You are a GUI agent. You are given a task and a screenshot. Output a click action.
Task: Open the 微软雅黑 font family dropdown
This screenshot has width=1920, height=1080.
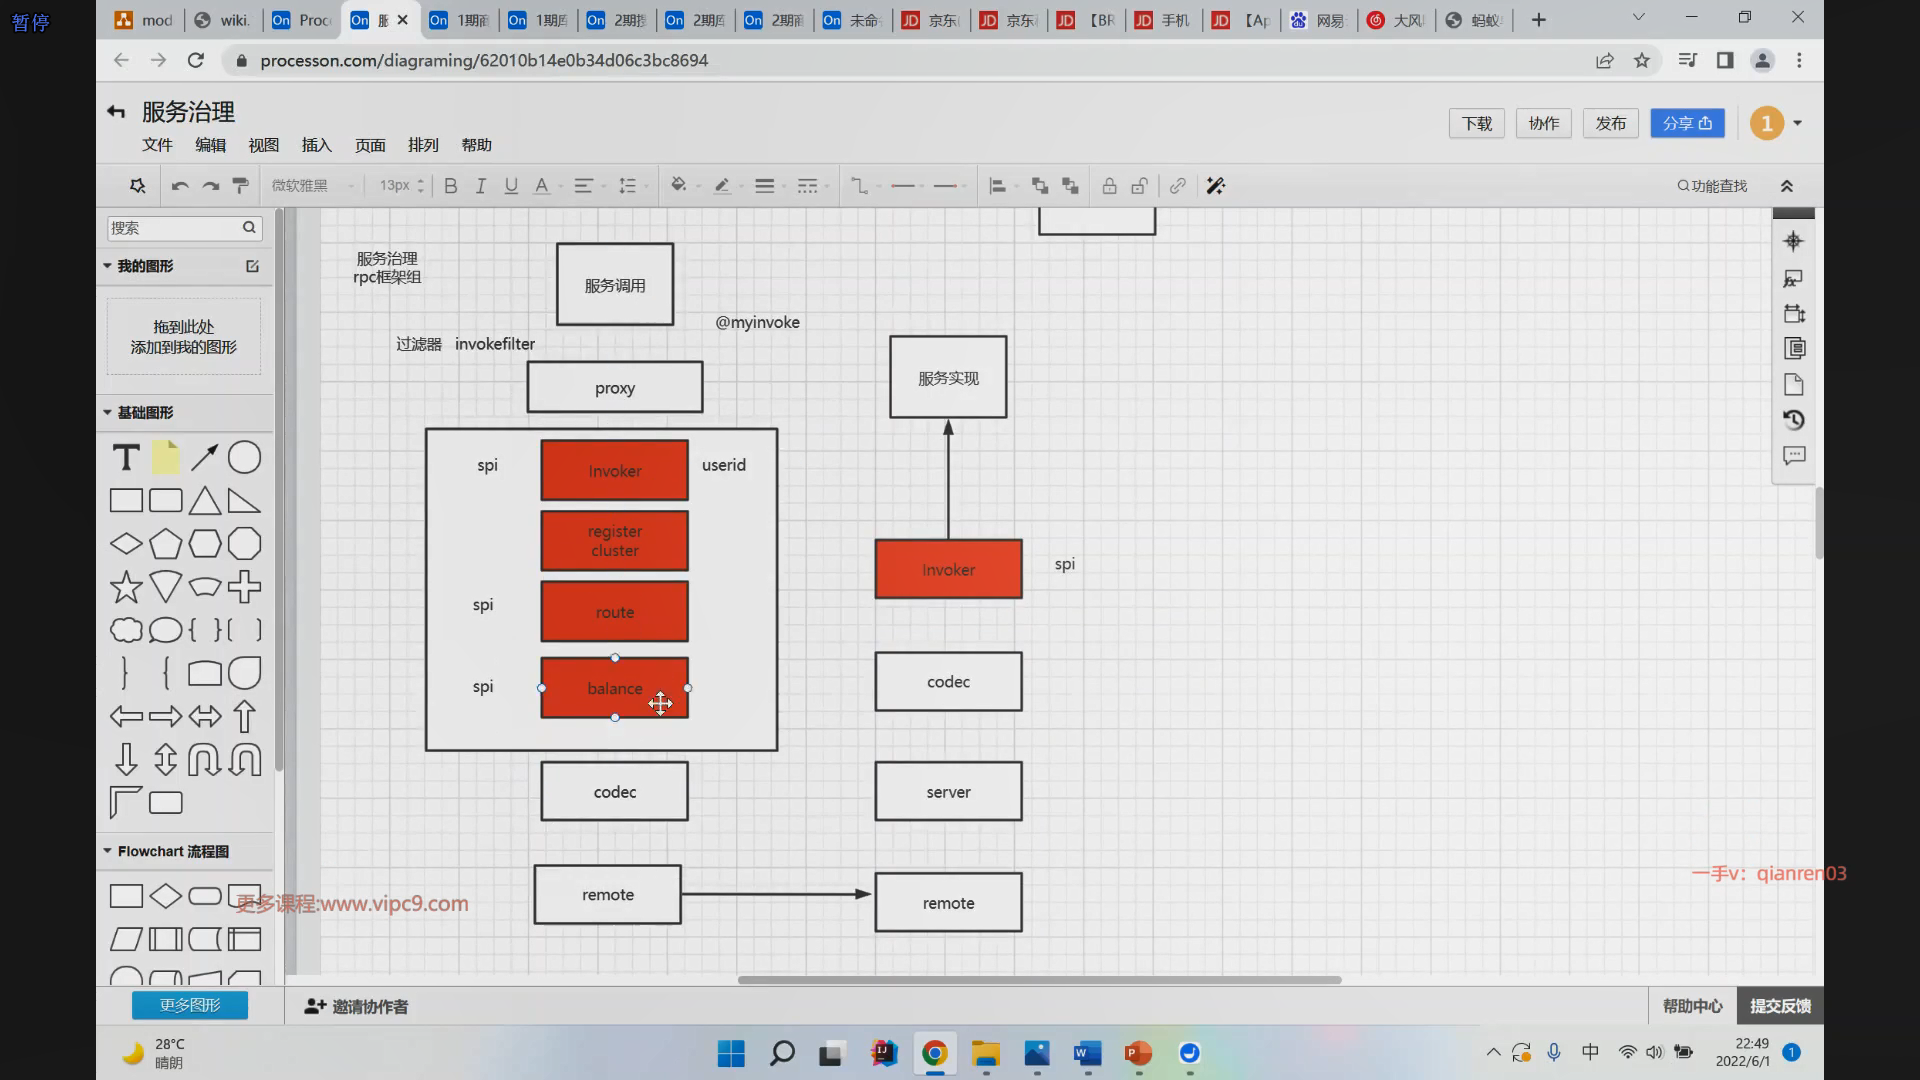312,186
